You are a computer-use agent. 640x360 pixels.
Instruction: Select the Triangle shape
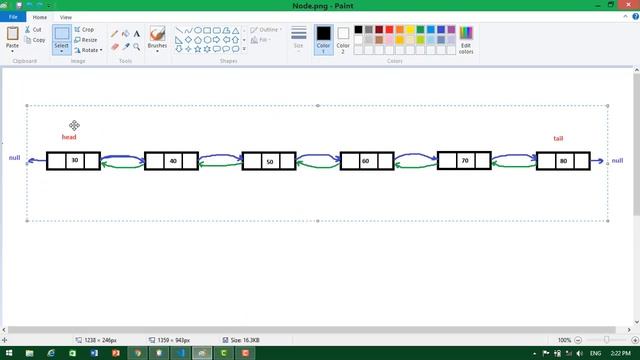236,31
